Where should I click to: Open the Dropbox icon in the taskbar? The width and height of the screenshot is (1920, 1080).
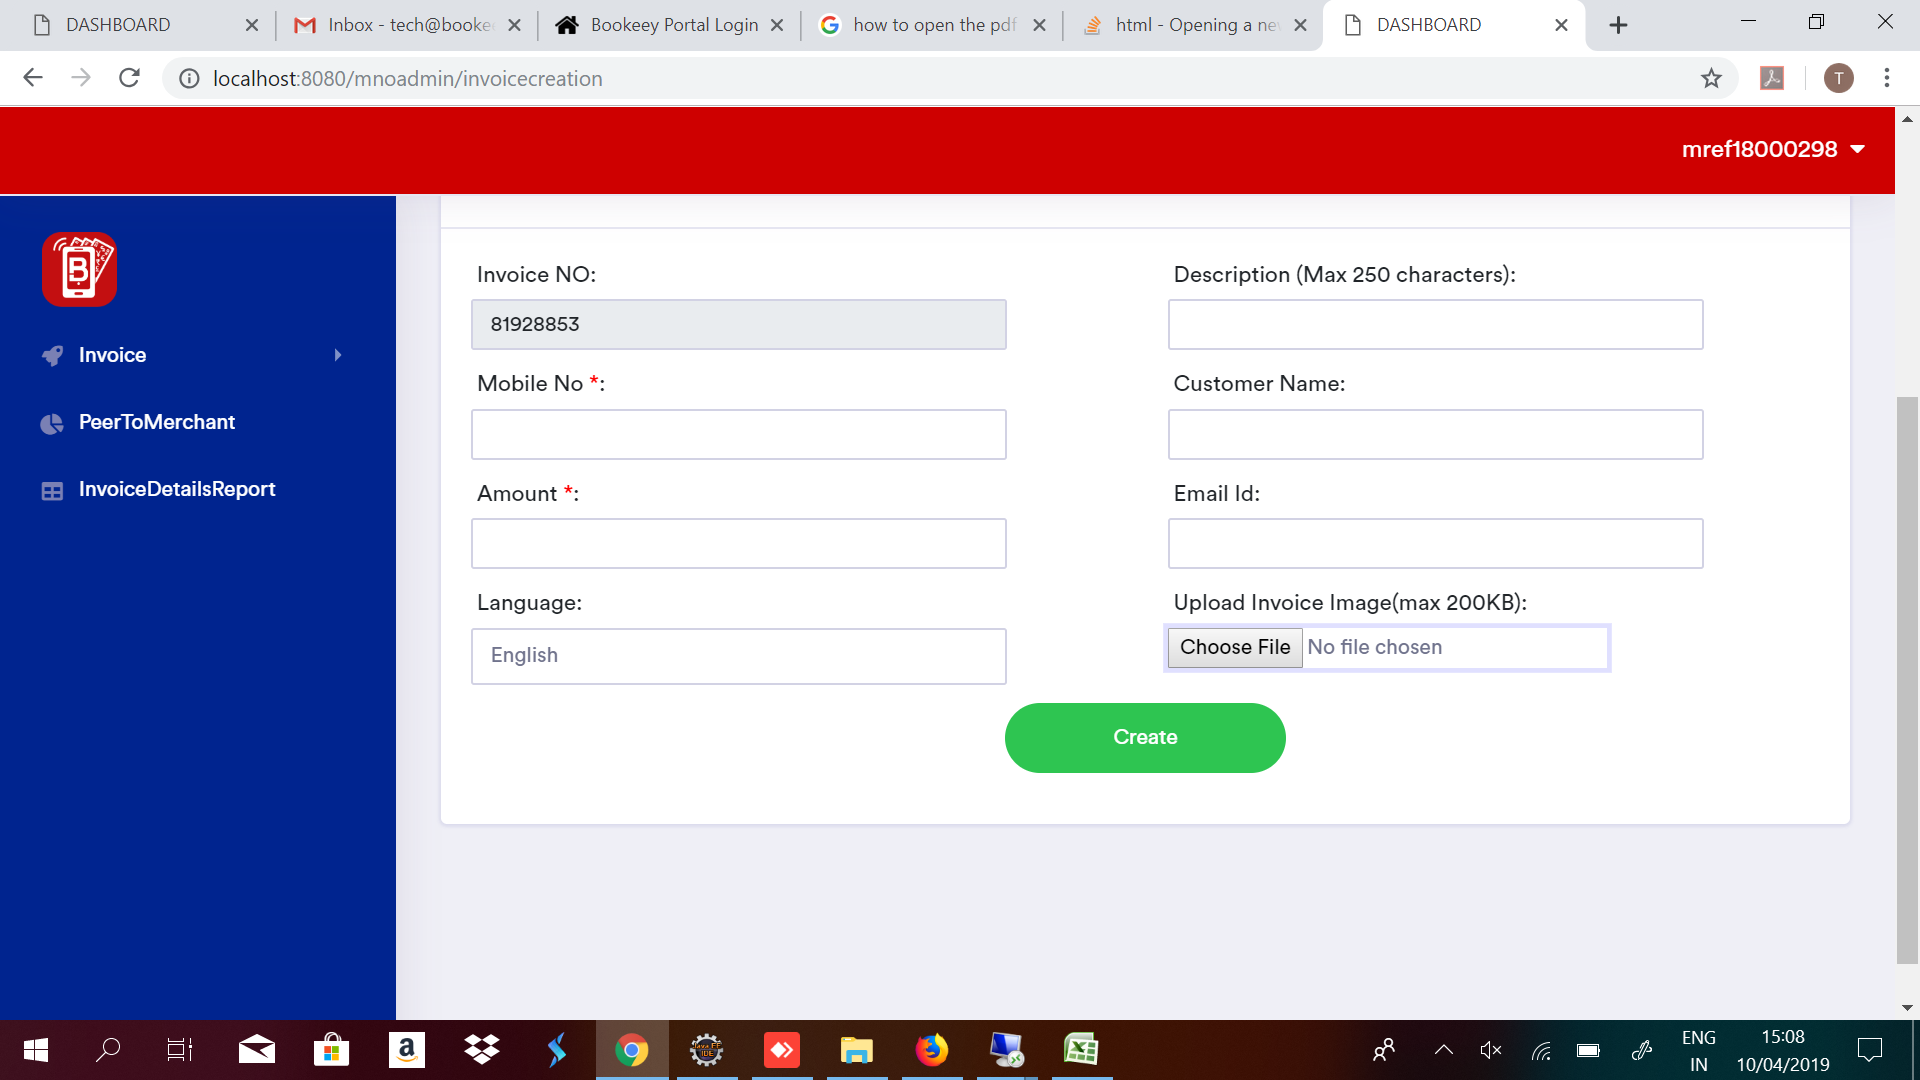click(481, 1049)
